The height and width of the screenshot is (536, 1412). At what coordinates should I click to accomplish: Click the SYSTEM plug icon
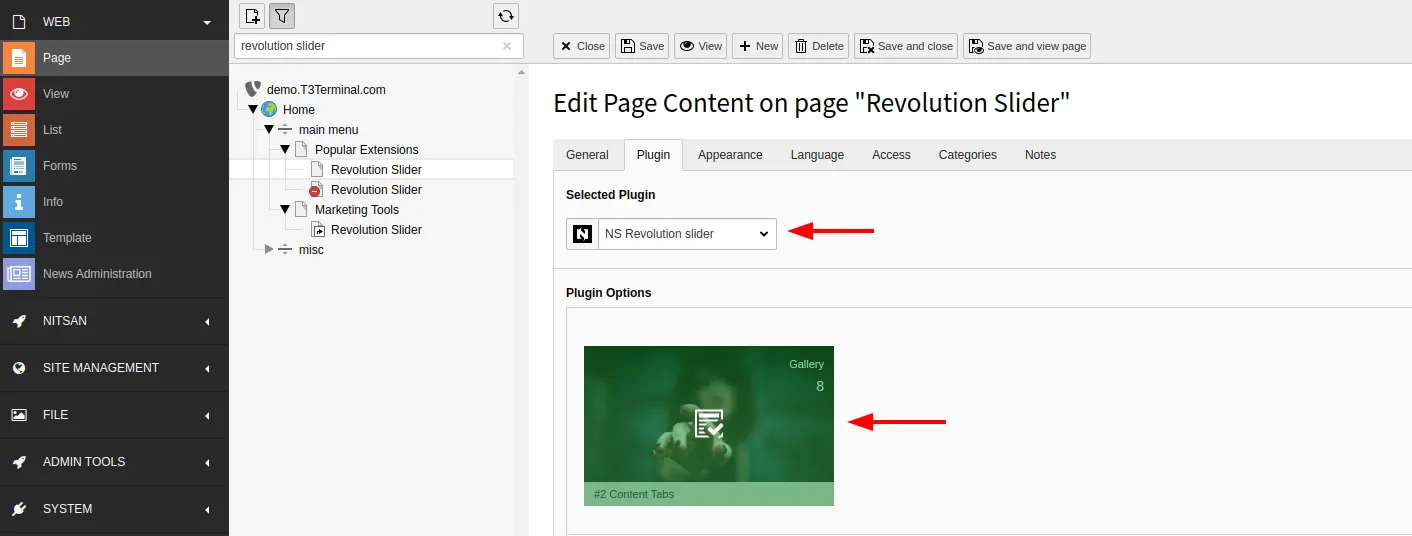point(18,509)
